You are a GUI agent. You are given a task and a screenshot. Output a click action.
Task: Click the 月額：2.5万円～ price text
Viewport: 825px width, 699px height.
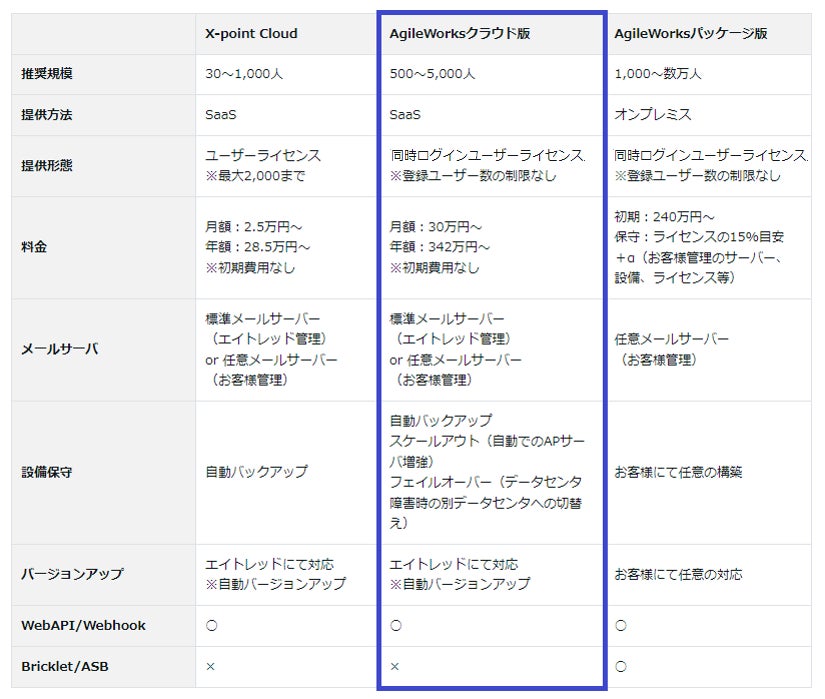pyautogui.click(x=253, y=227)
